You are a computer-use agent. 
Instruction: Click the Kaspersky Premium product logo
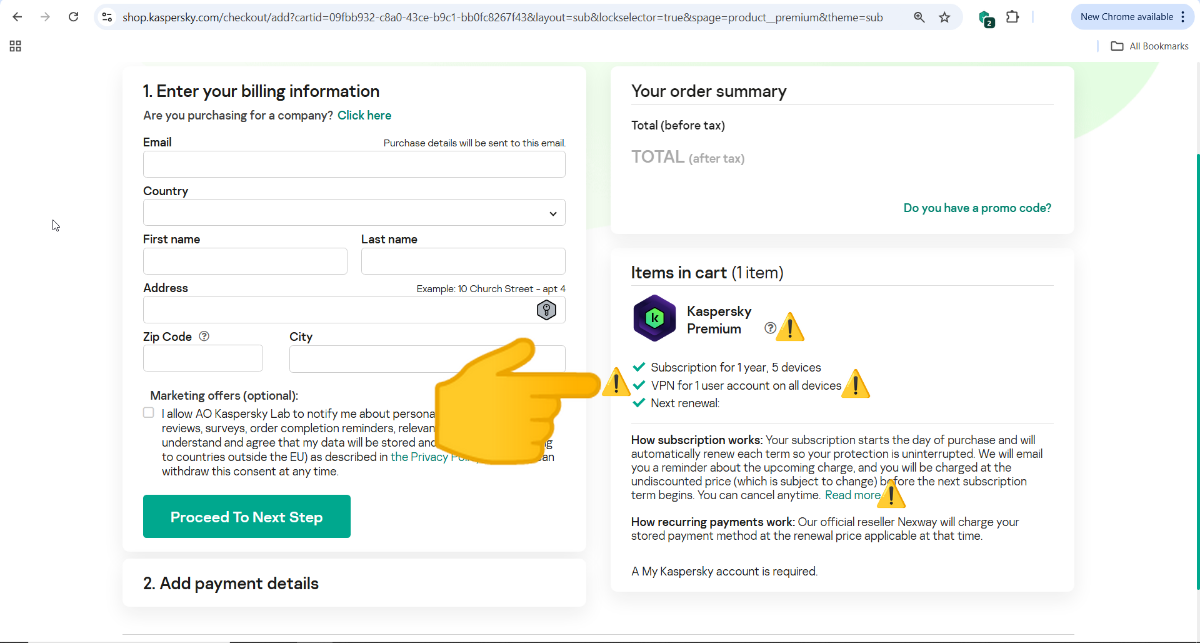(x=655, y=319)
